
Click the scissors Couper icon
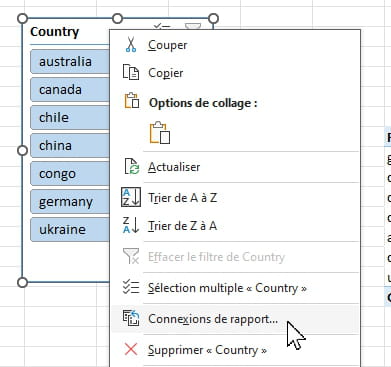(x=131, y=44)
